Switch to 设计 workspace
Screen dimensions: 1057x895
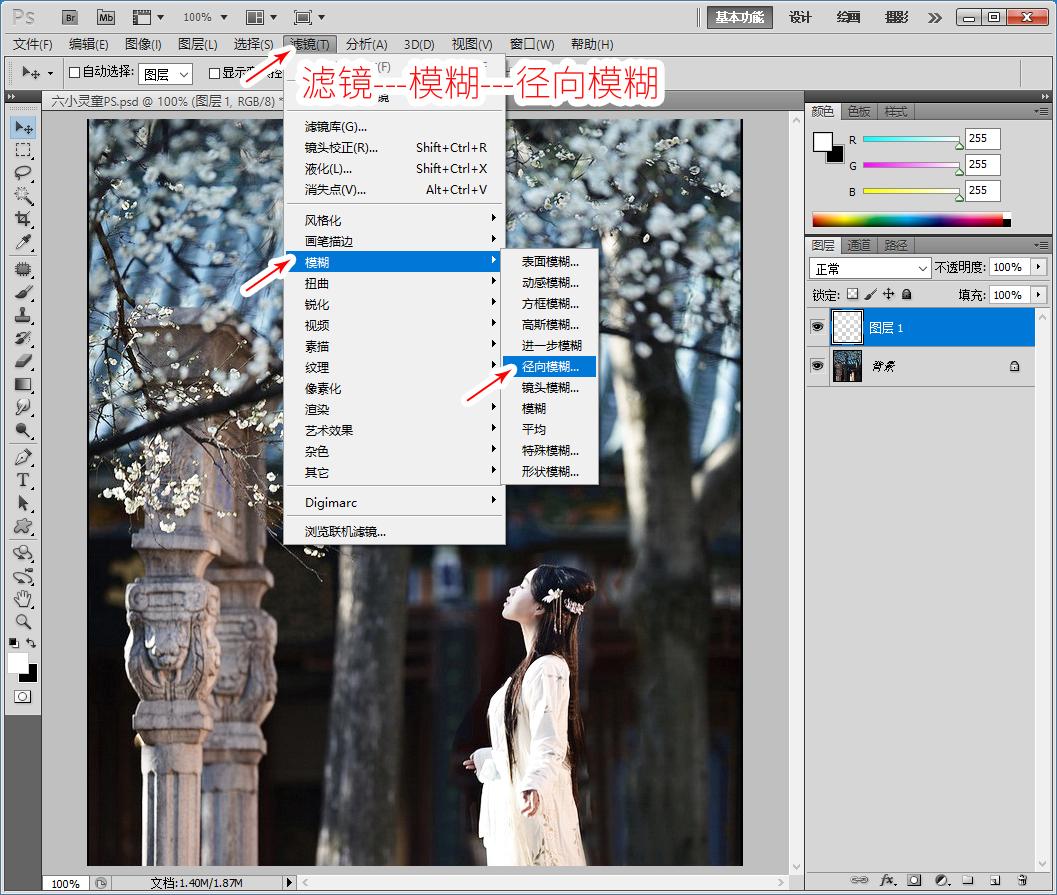coord(800,18)
